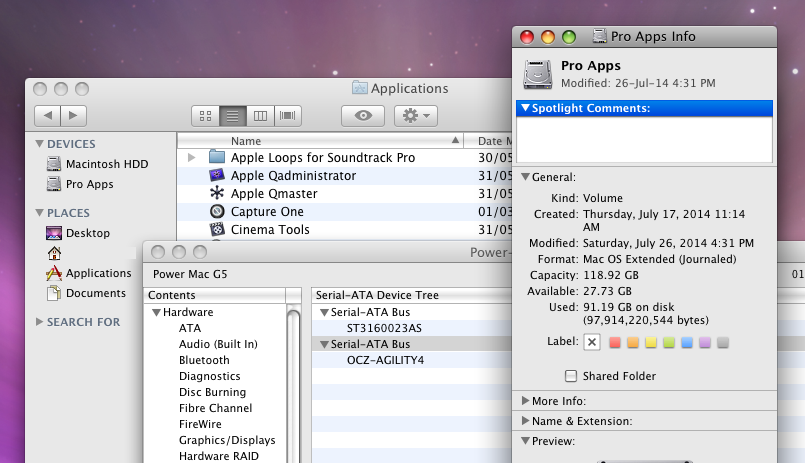The width and height of the screenshot is (805, 463).
Task: Switch Finder to icon view
Action: tap(205, 116)
